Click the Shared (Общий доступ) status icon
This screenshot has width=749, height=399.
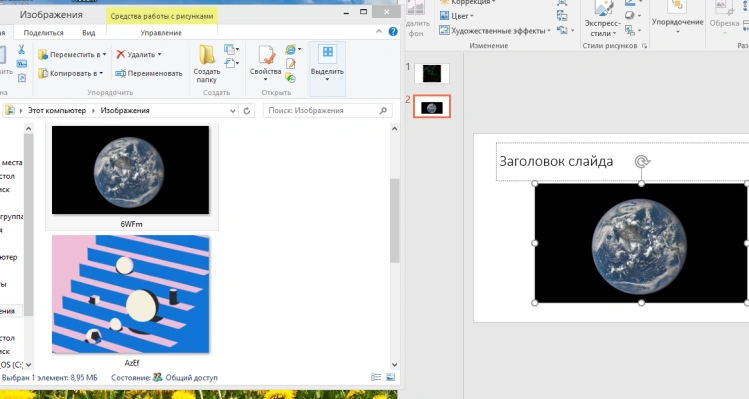point(158,377)
